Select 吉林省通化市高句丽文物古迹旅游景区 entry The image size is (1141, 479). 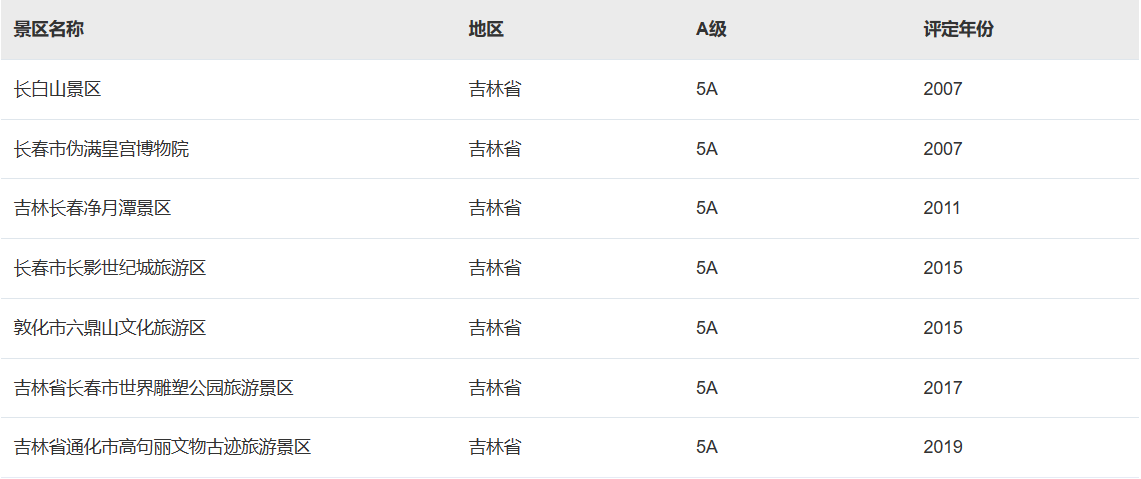pos(162,446)
